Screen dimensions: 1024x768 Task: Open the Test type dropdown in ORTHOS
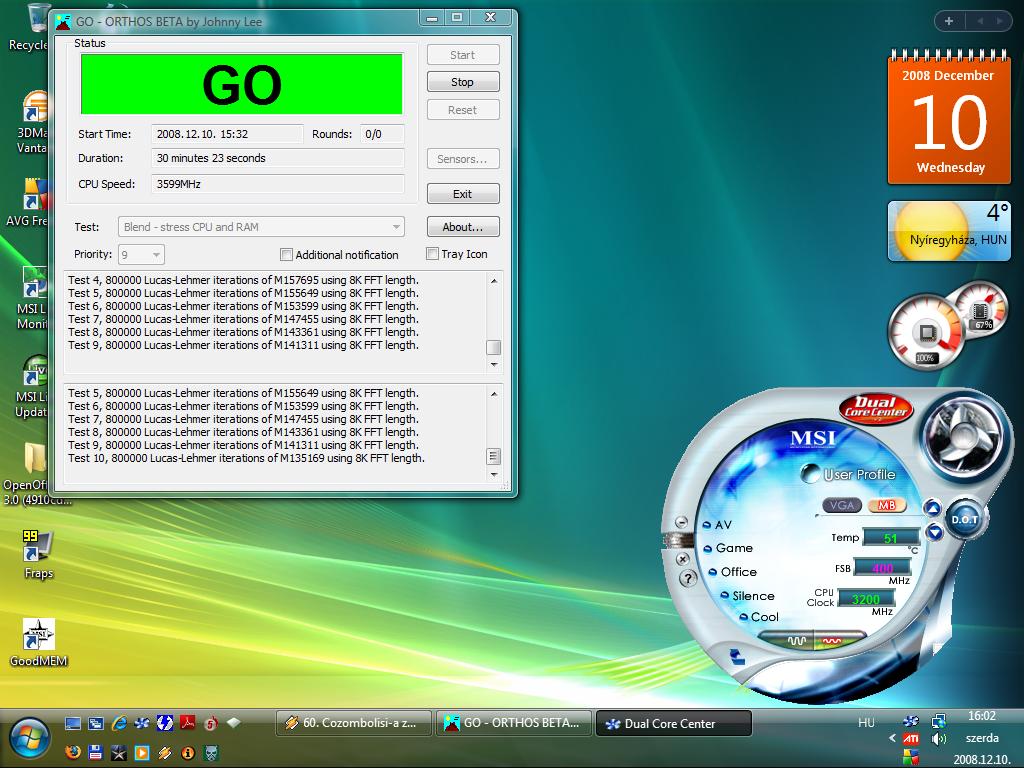click(x=261, y=227)
